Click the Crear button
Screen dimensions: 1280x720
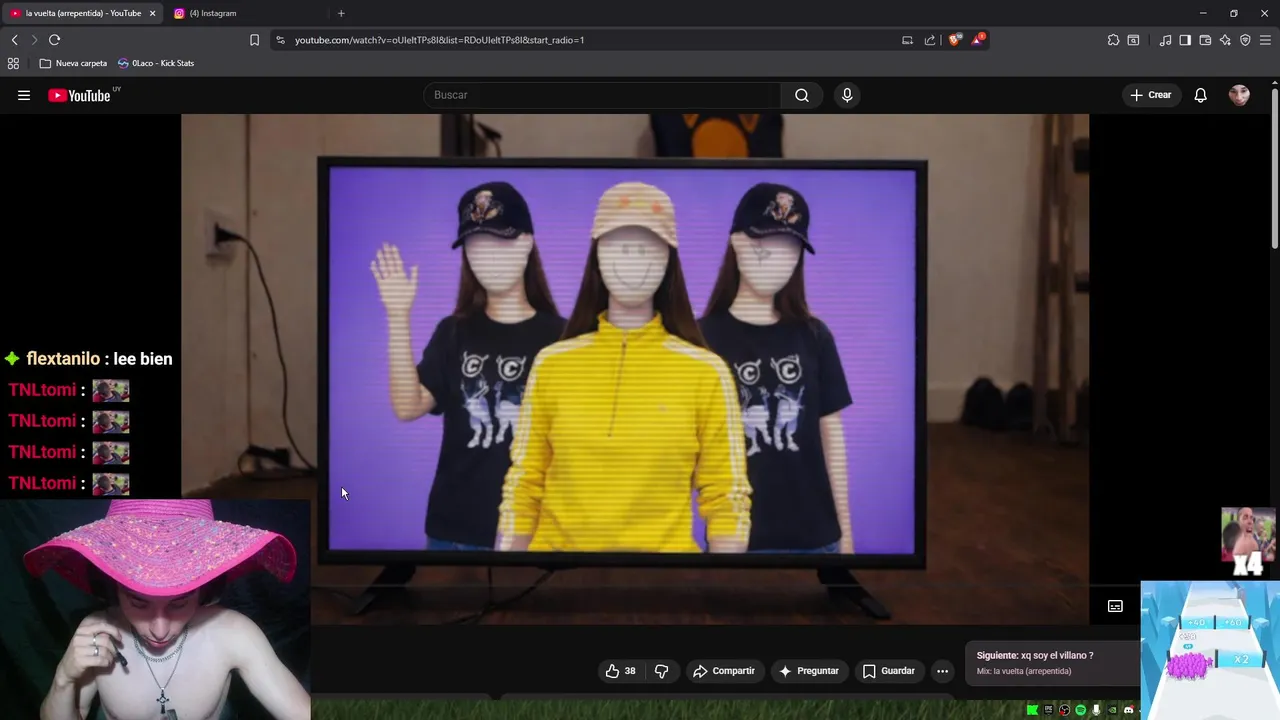point(1150,95)
